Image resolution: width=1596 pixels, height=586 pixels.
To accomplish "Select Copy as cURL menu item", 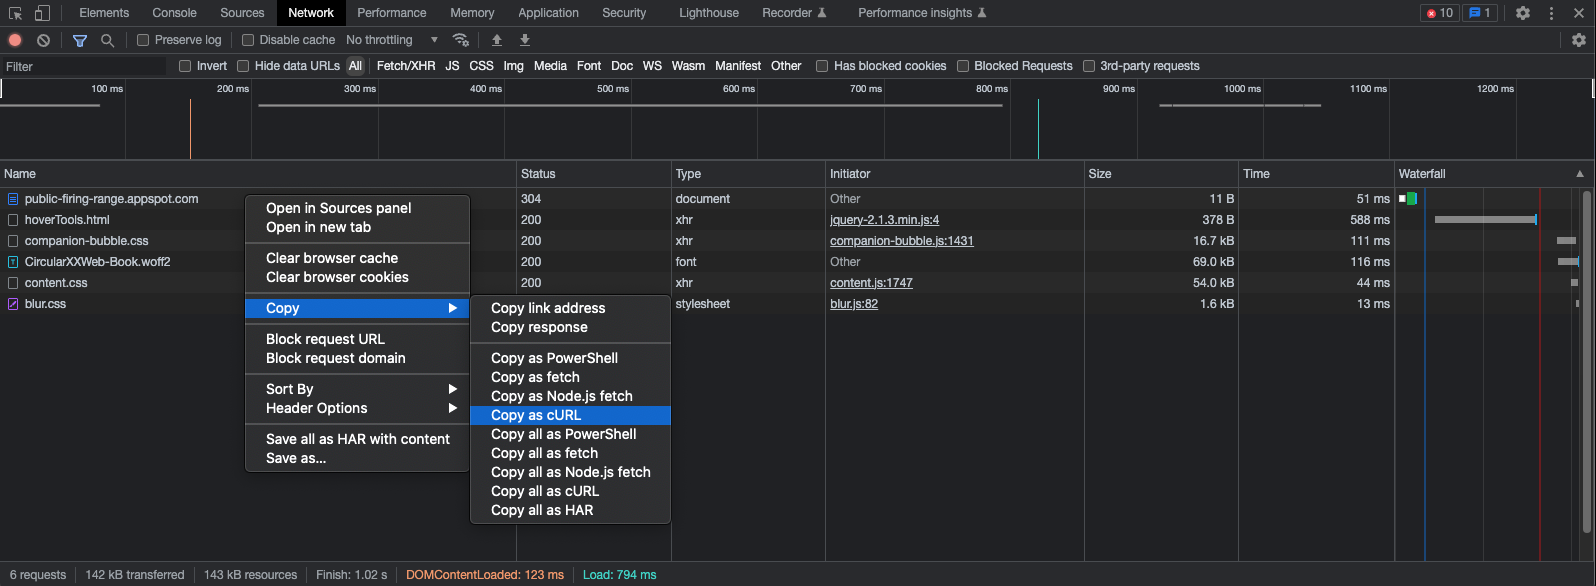I will [536, 415].
